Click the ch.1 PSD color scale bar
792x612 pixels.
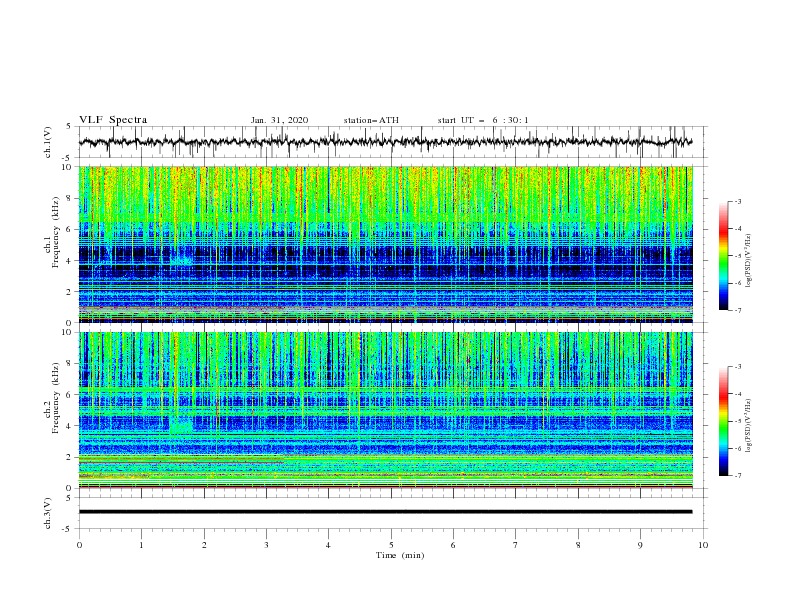tap(724, 256)
